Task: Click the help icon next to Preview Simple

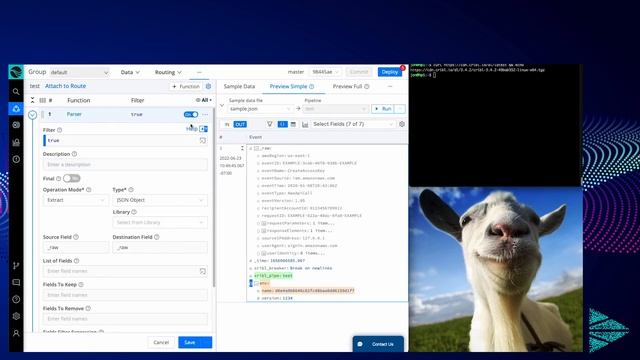Action: [311, 87]
